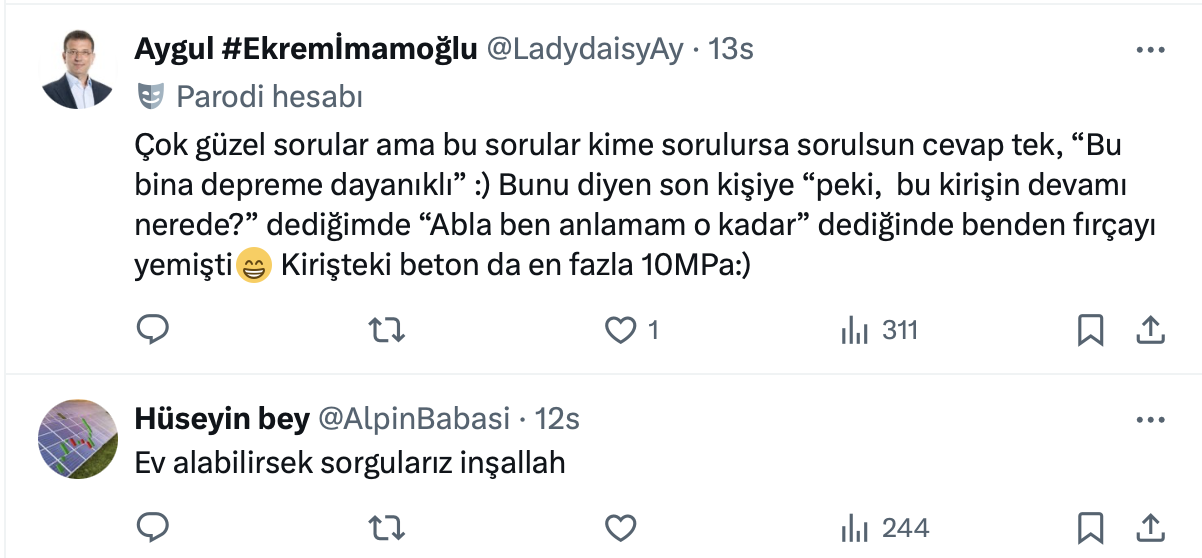View analytics showing 311 views
Screen dimensions: 1202x558
point(879,329)
